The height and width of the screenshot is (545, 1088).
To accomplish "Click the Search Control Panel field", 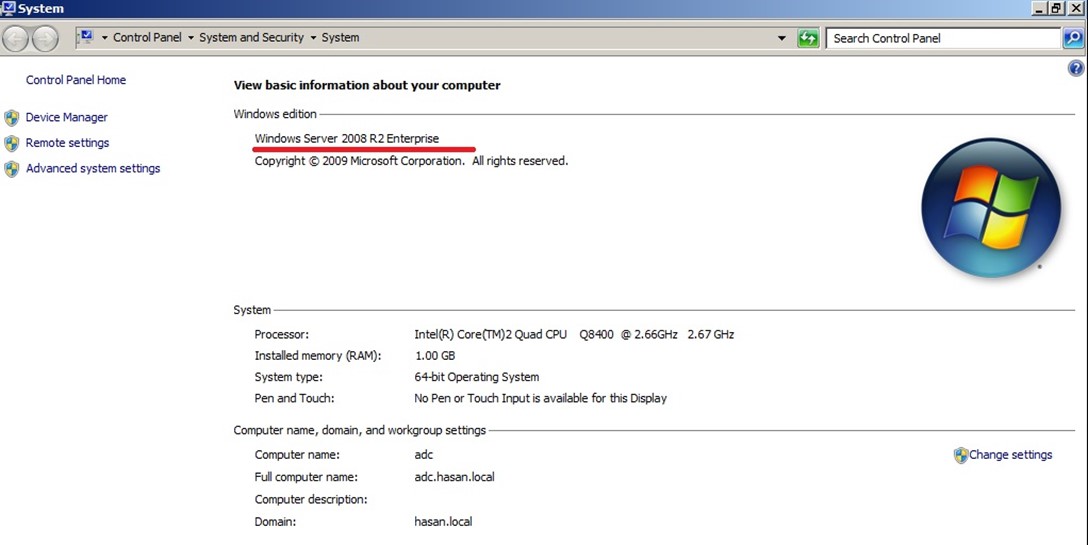I will tap(943, 38).
